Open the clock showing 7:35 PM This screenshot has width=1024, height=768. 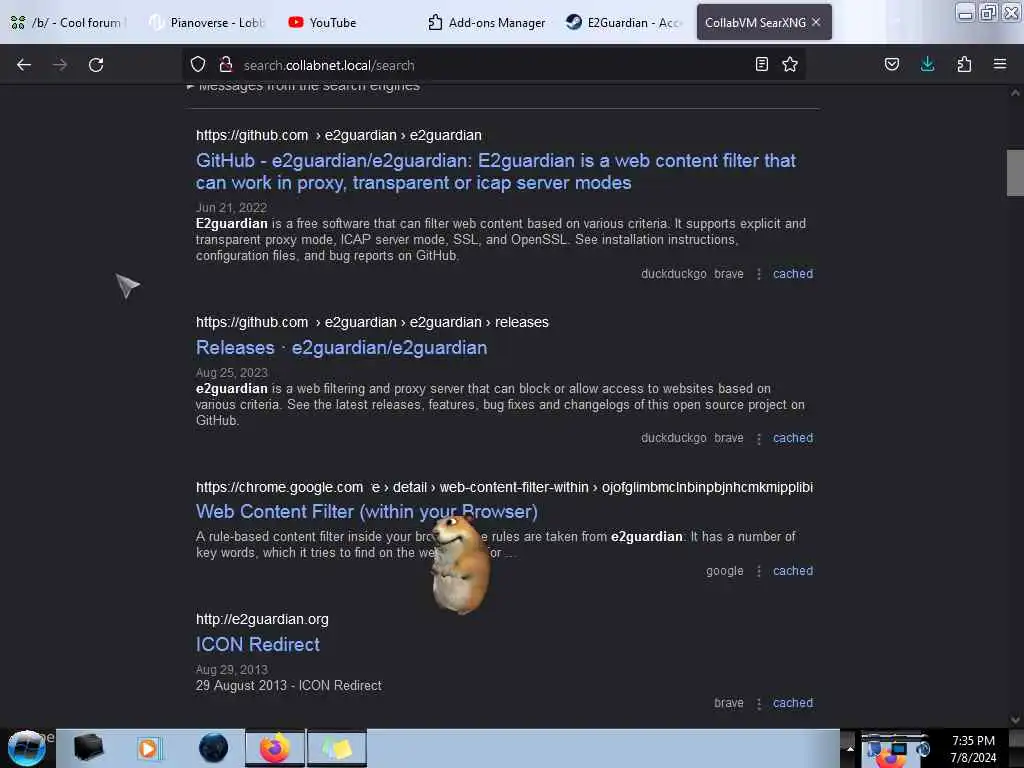[973, 749]
